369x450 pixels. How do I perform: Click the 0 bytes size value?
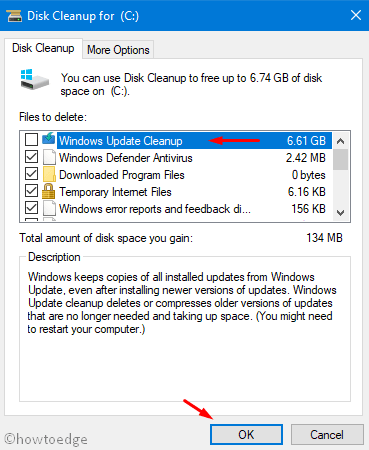click(309, 175)
